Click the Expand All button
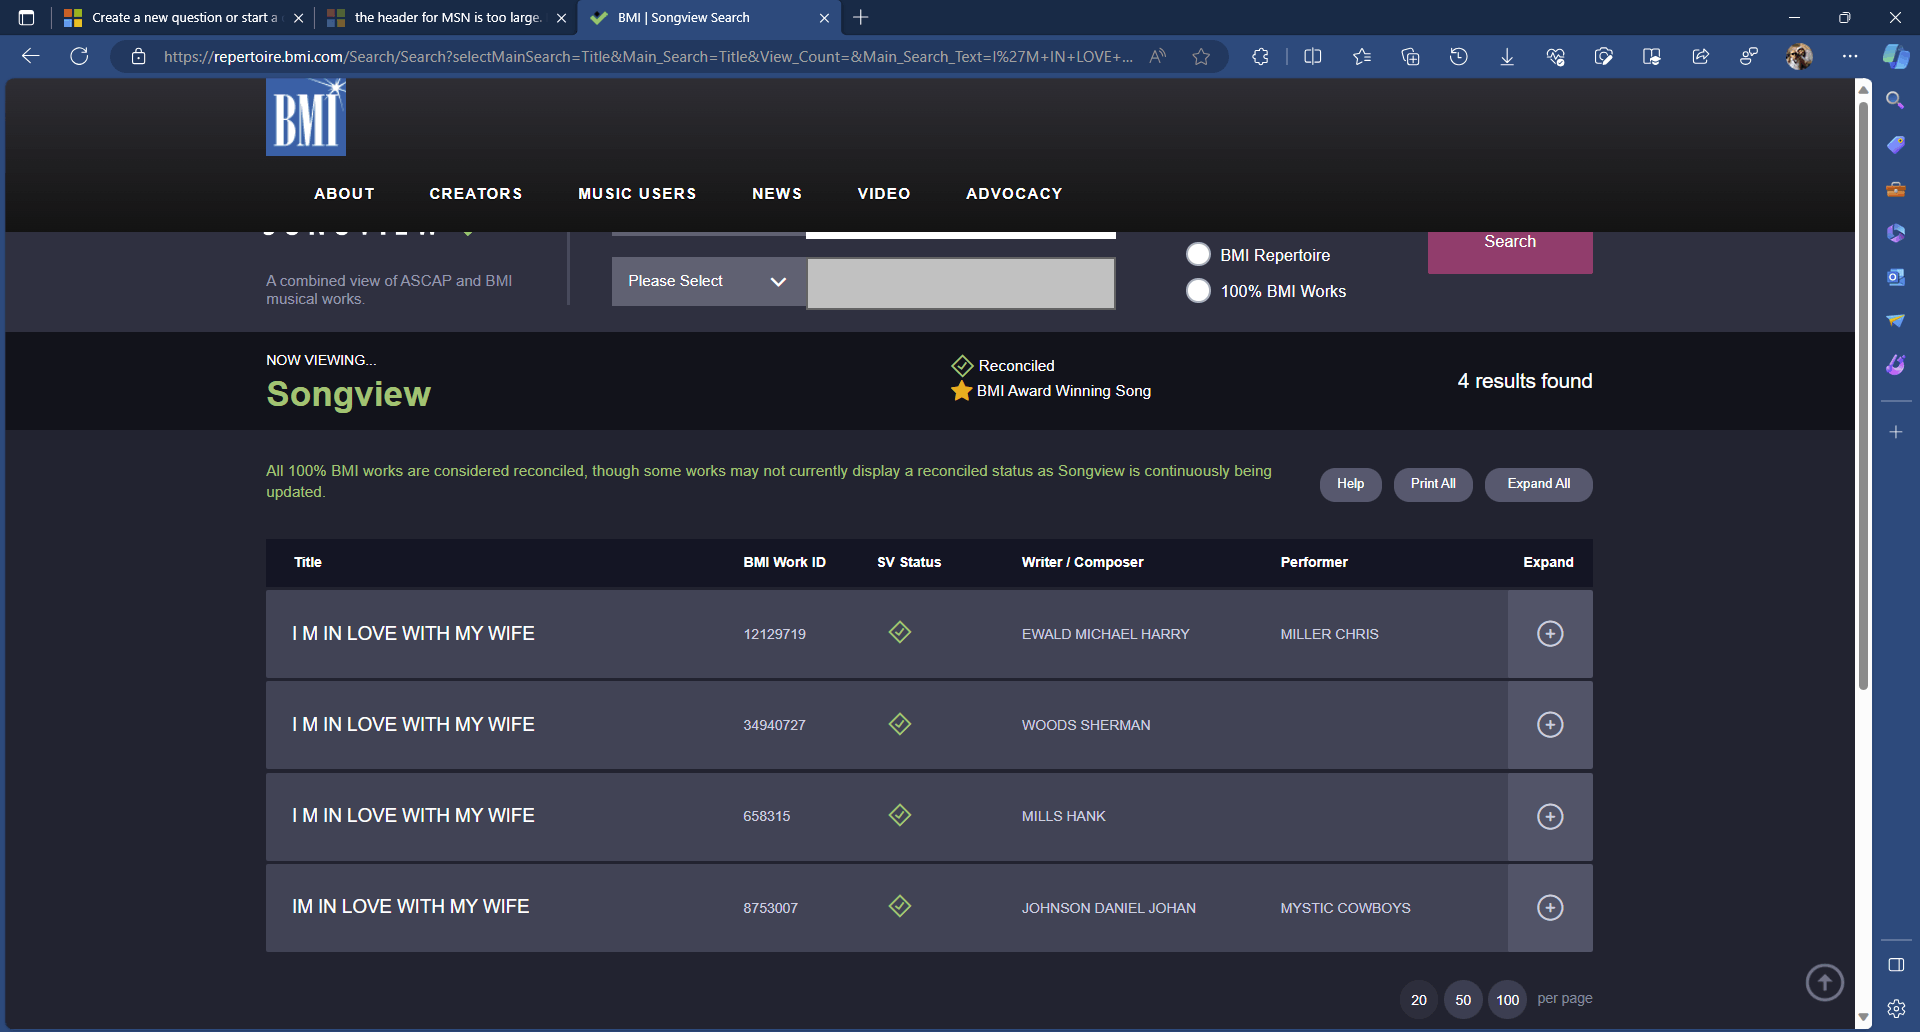 [x=1539, y=485]
